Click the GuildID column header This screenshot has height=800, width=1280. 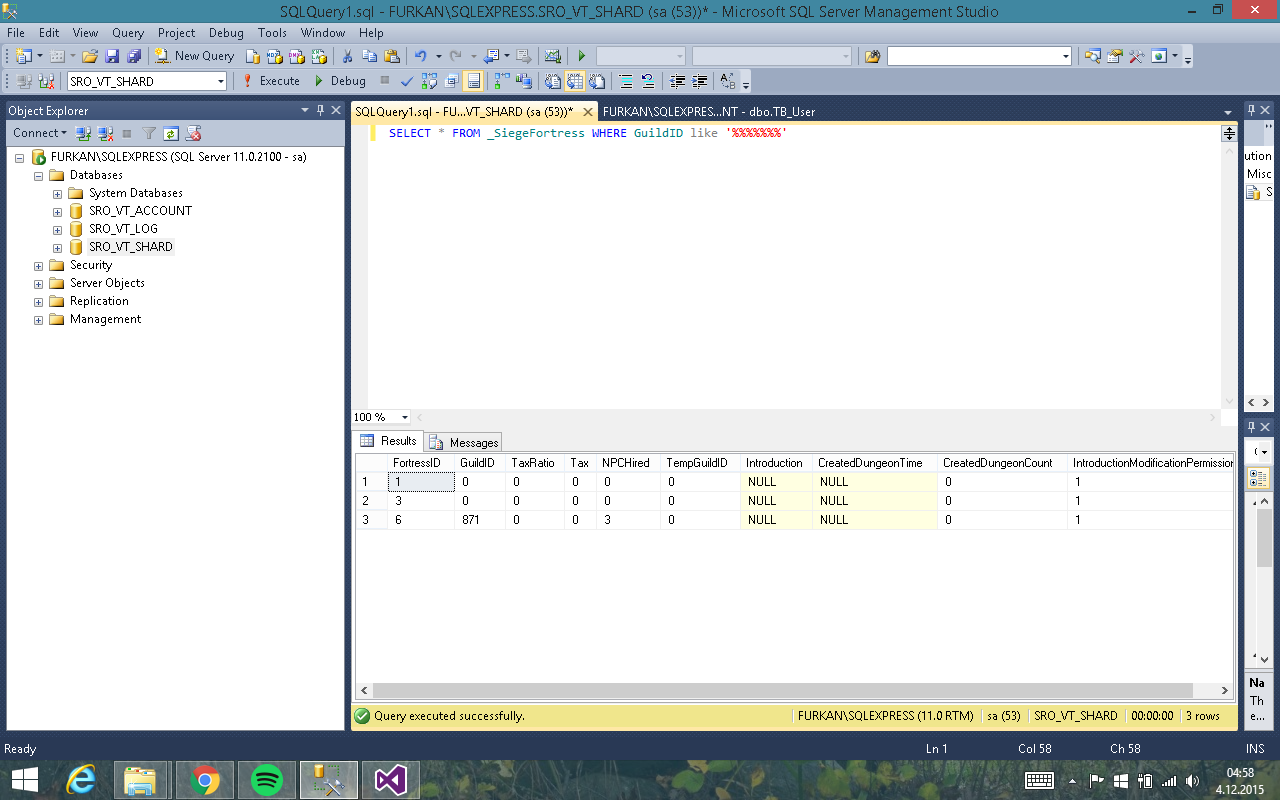pos(479,463)
